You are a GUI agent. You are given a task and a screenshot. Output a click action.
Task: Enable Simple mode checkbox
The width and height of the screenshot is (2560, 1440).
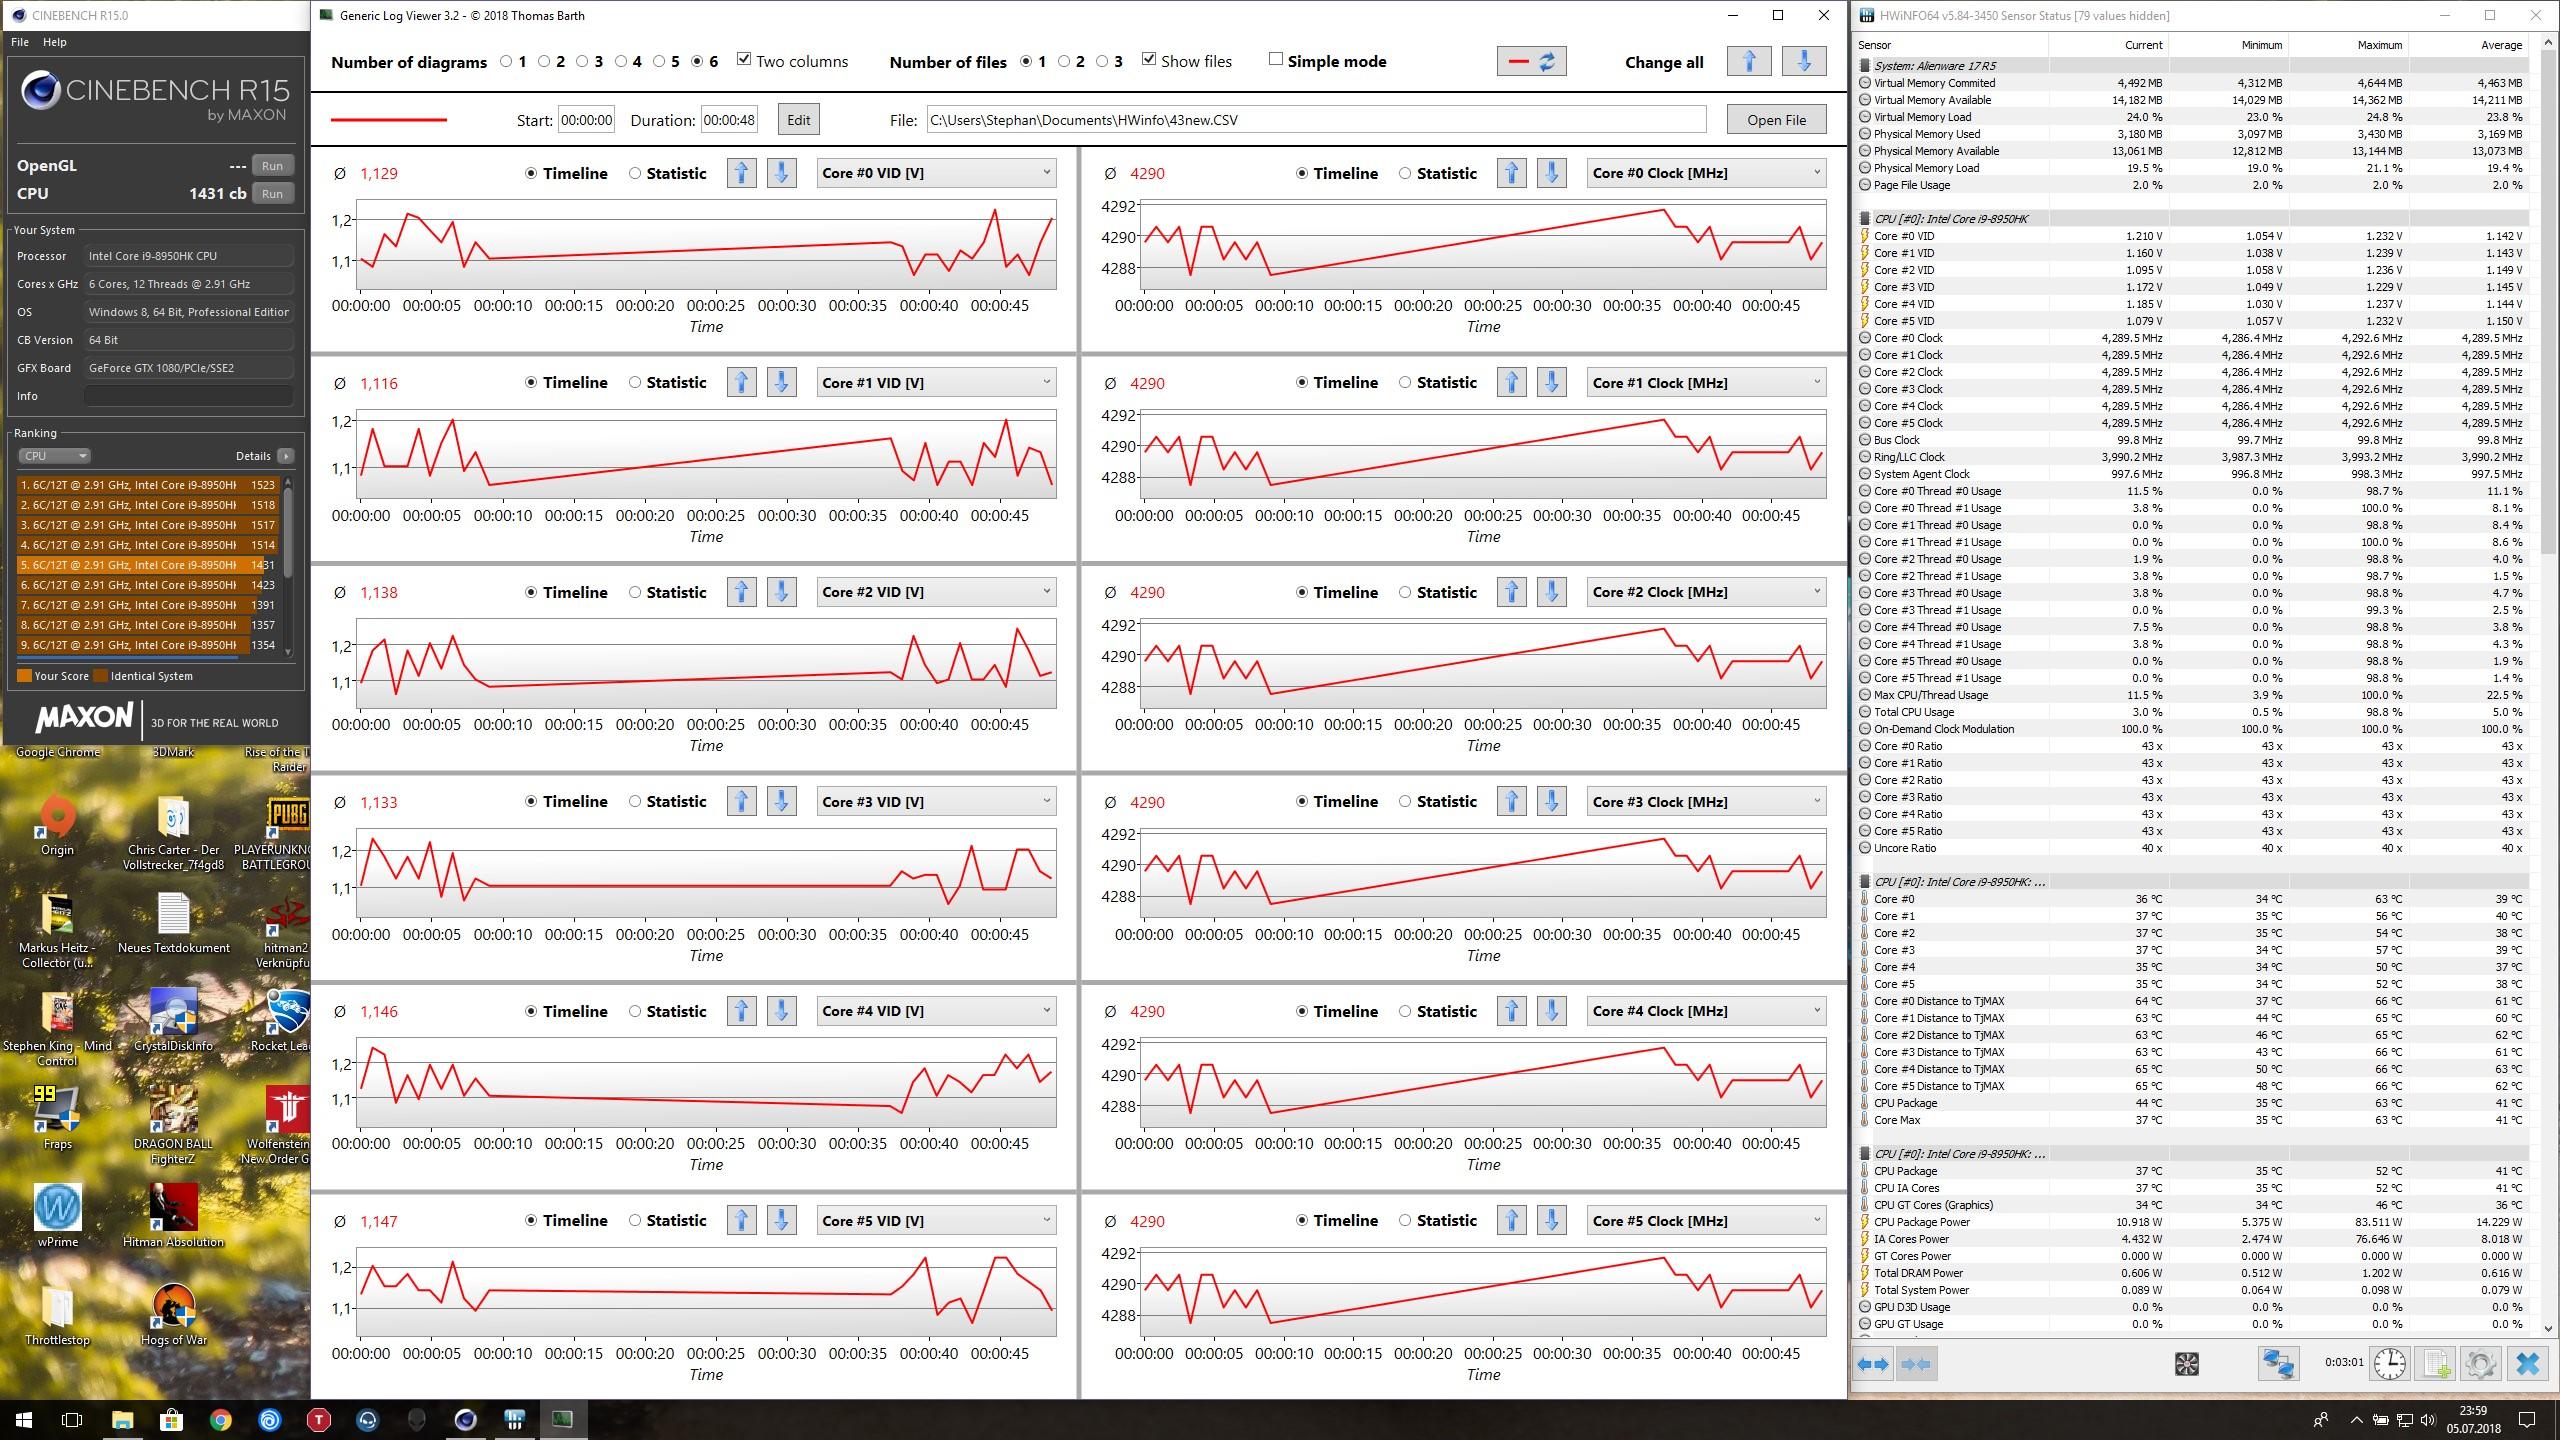pyautogui.click(x=1275, y=60)
